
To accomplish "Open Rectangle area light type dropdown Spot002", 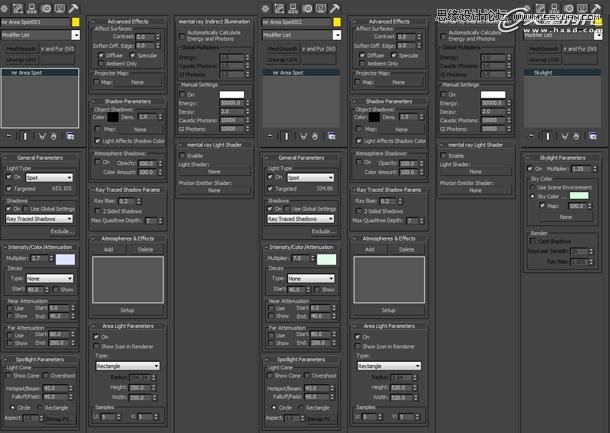I will tap(389, 366).
